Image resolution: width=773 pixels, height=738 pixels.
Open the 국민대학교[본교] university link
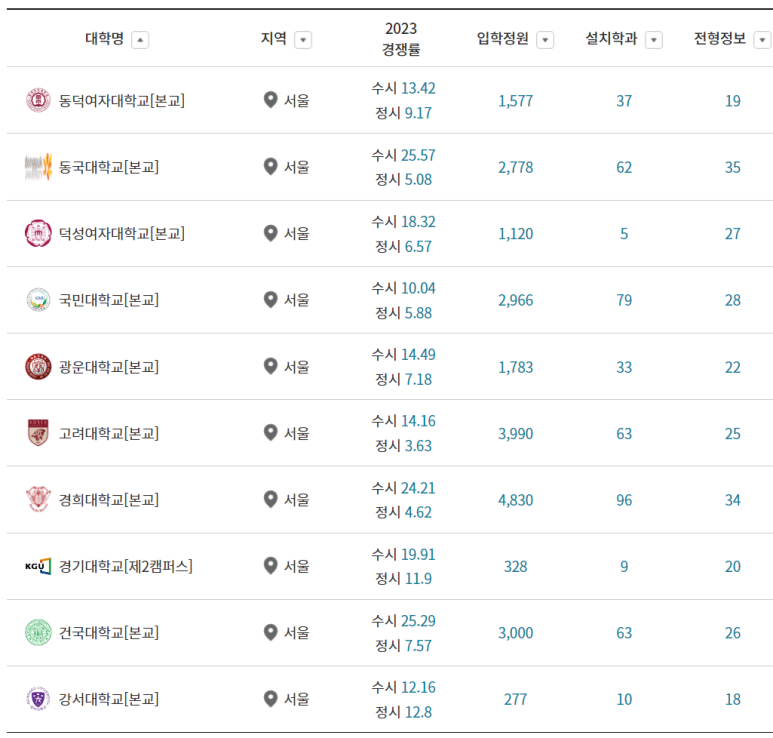coord(109,300)
